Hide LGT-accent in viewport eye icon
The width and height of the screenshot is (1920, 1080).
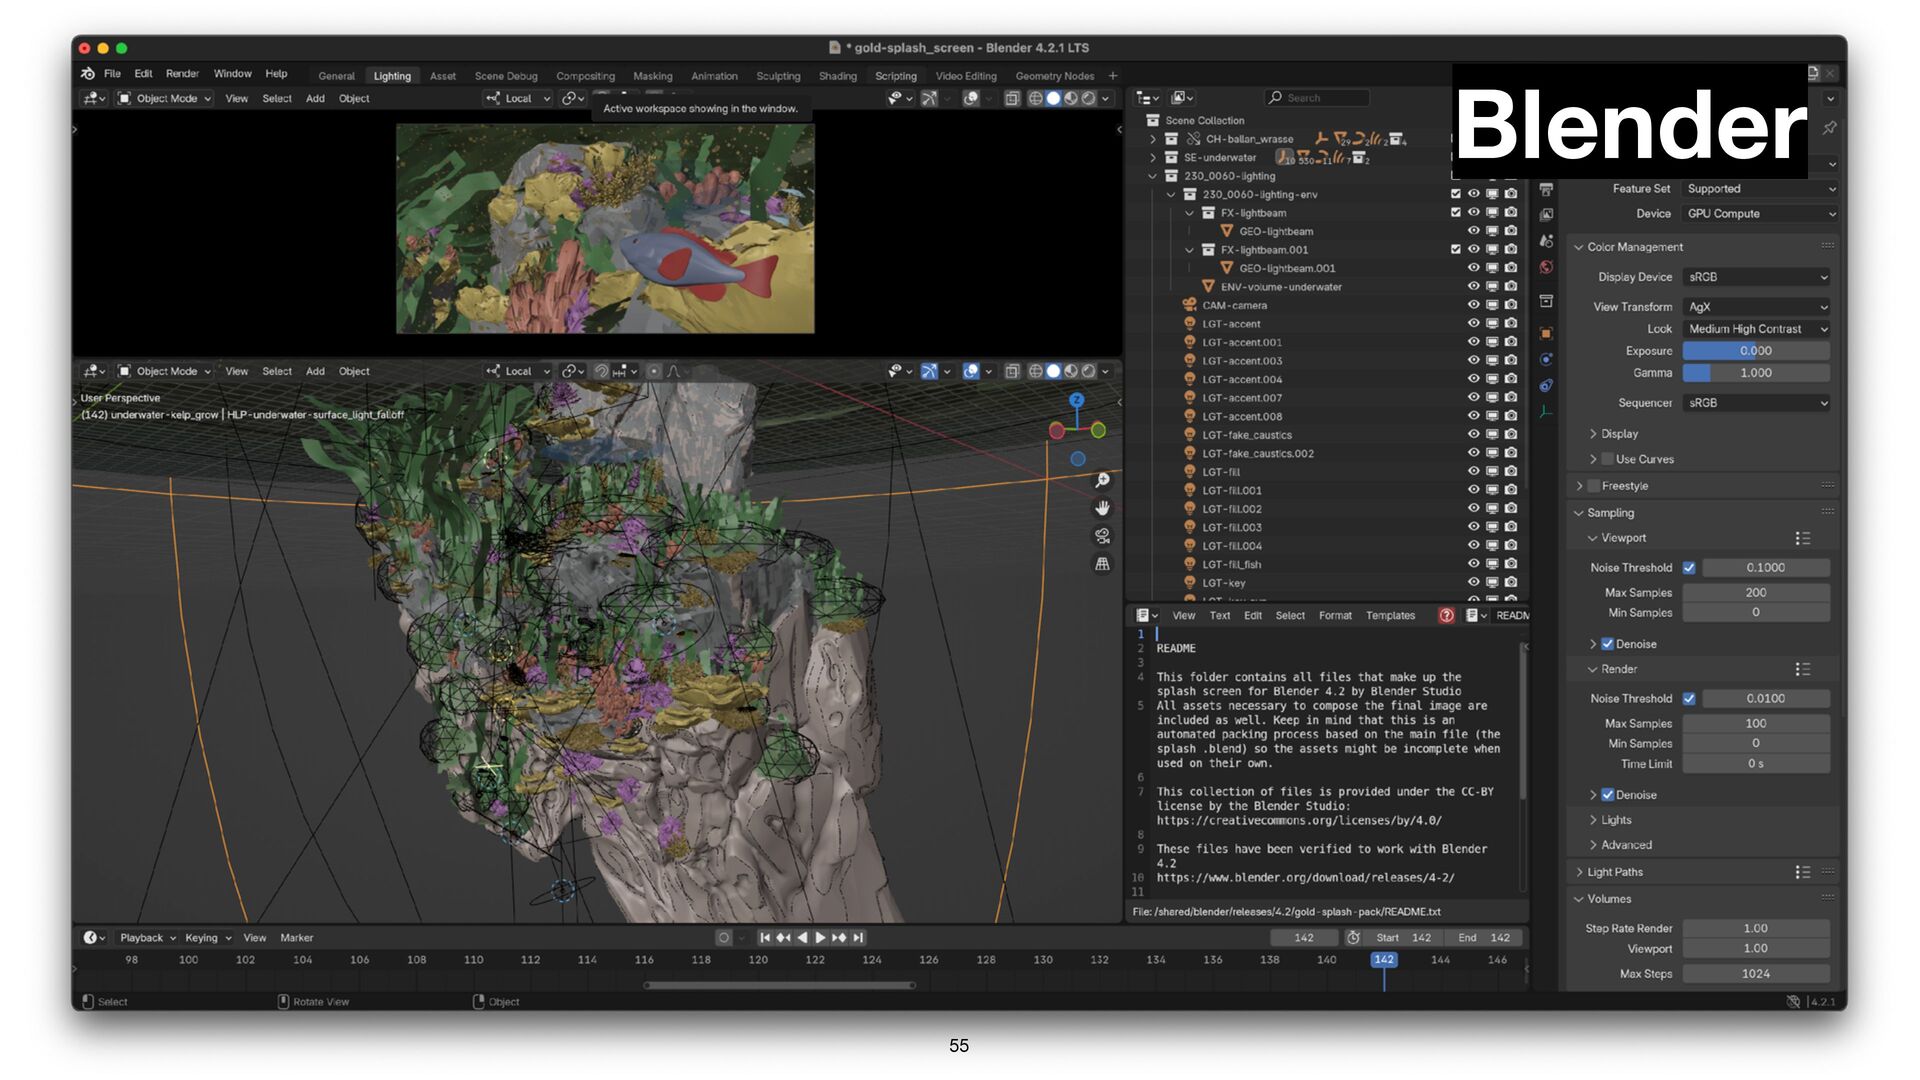click(x=1473, y=324)
